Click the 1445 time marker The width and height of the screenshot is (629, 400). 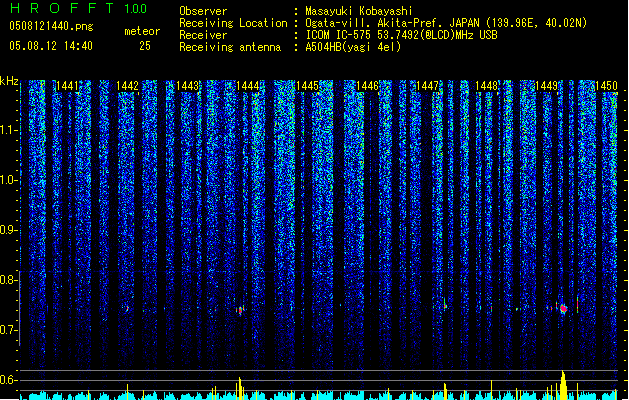[307, 86]
